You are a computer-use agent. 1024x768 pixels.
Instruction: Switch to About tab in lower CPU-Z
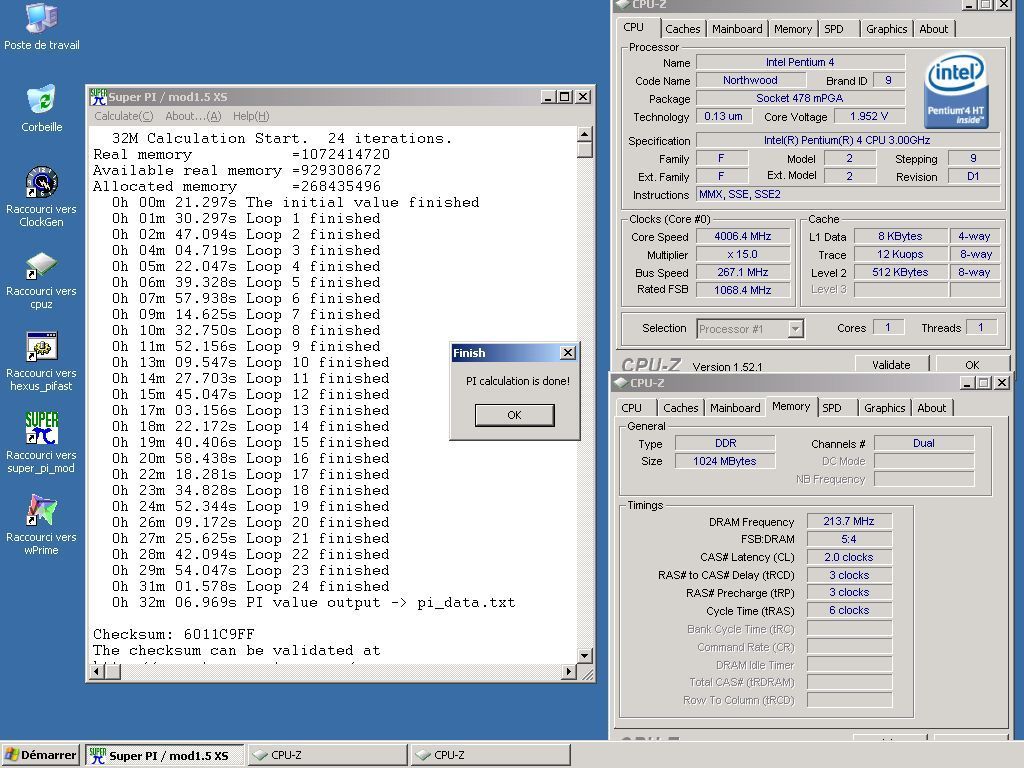[x=931, y=408]
